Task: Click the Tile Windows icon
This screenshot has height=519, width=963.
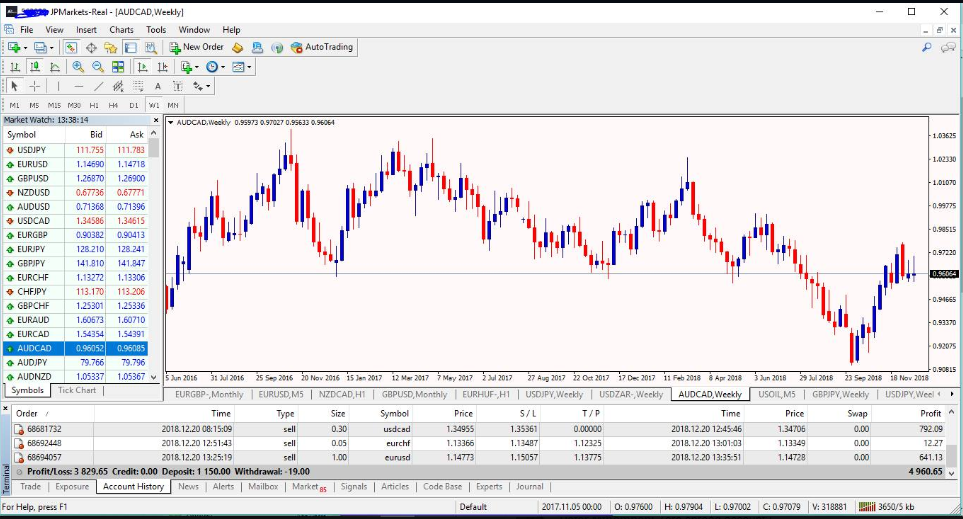Action: [x=119, y=67]
